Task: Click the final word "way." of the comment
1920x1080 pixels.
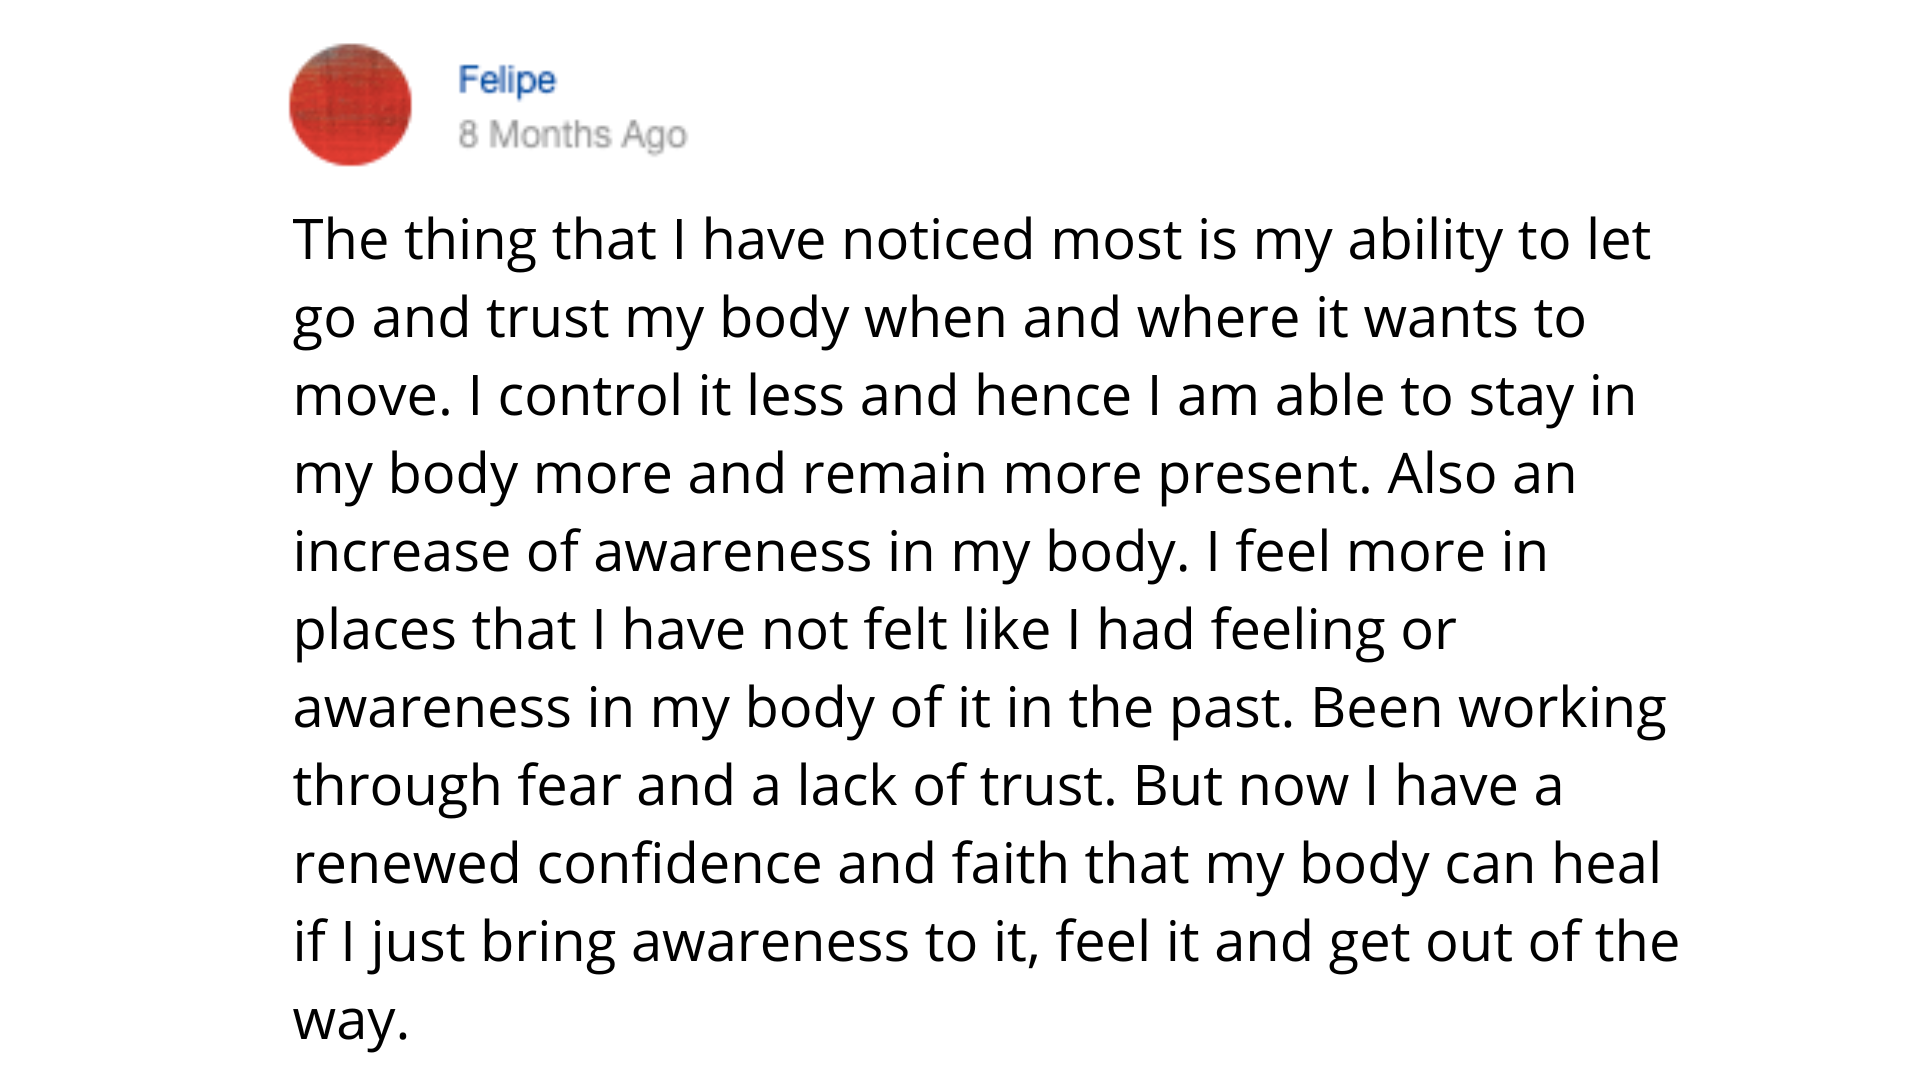Action: pyautogui.click(x=351, y=1021)
